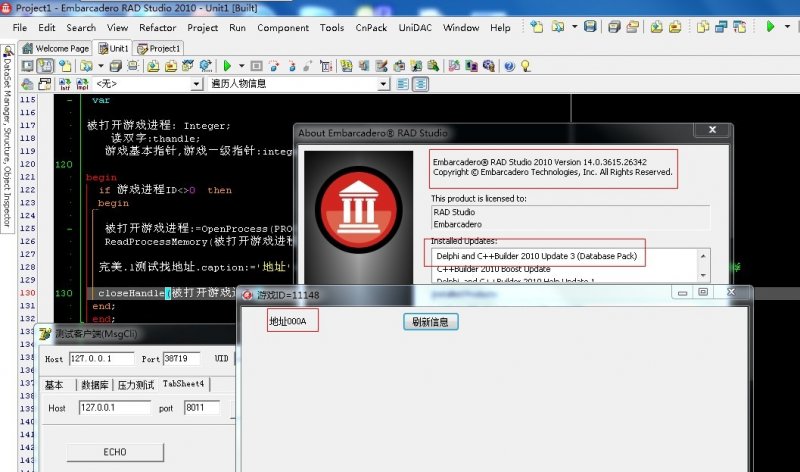This screenshot has width=800, height=472.
Task: Click ECHO button in MsgCli window
Action: coord(115,452)
